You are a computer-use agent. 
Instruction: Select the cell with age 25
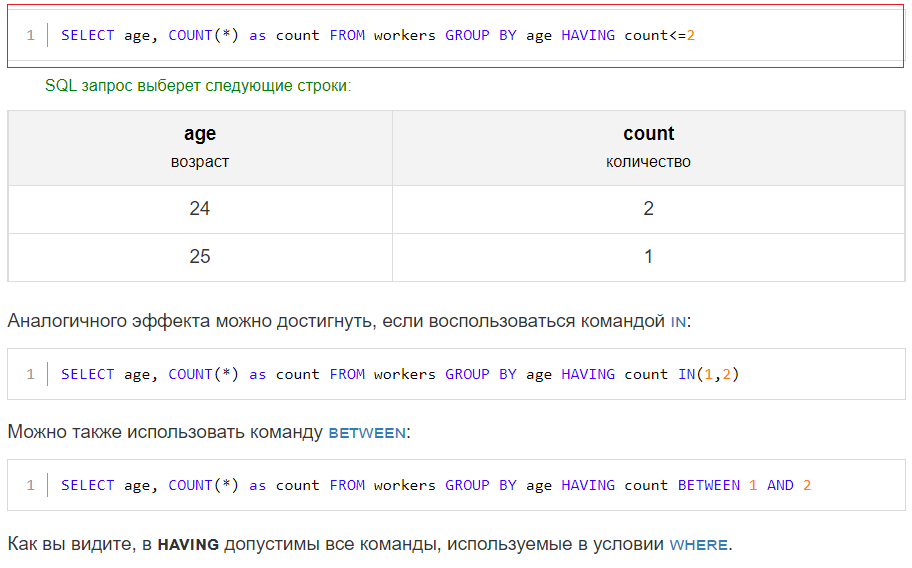point(200,257)
